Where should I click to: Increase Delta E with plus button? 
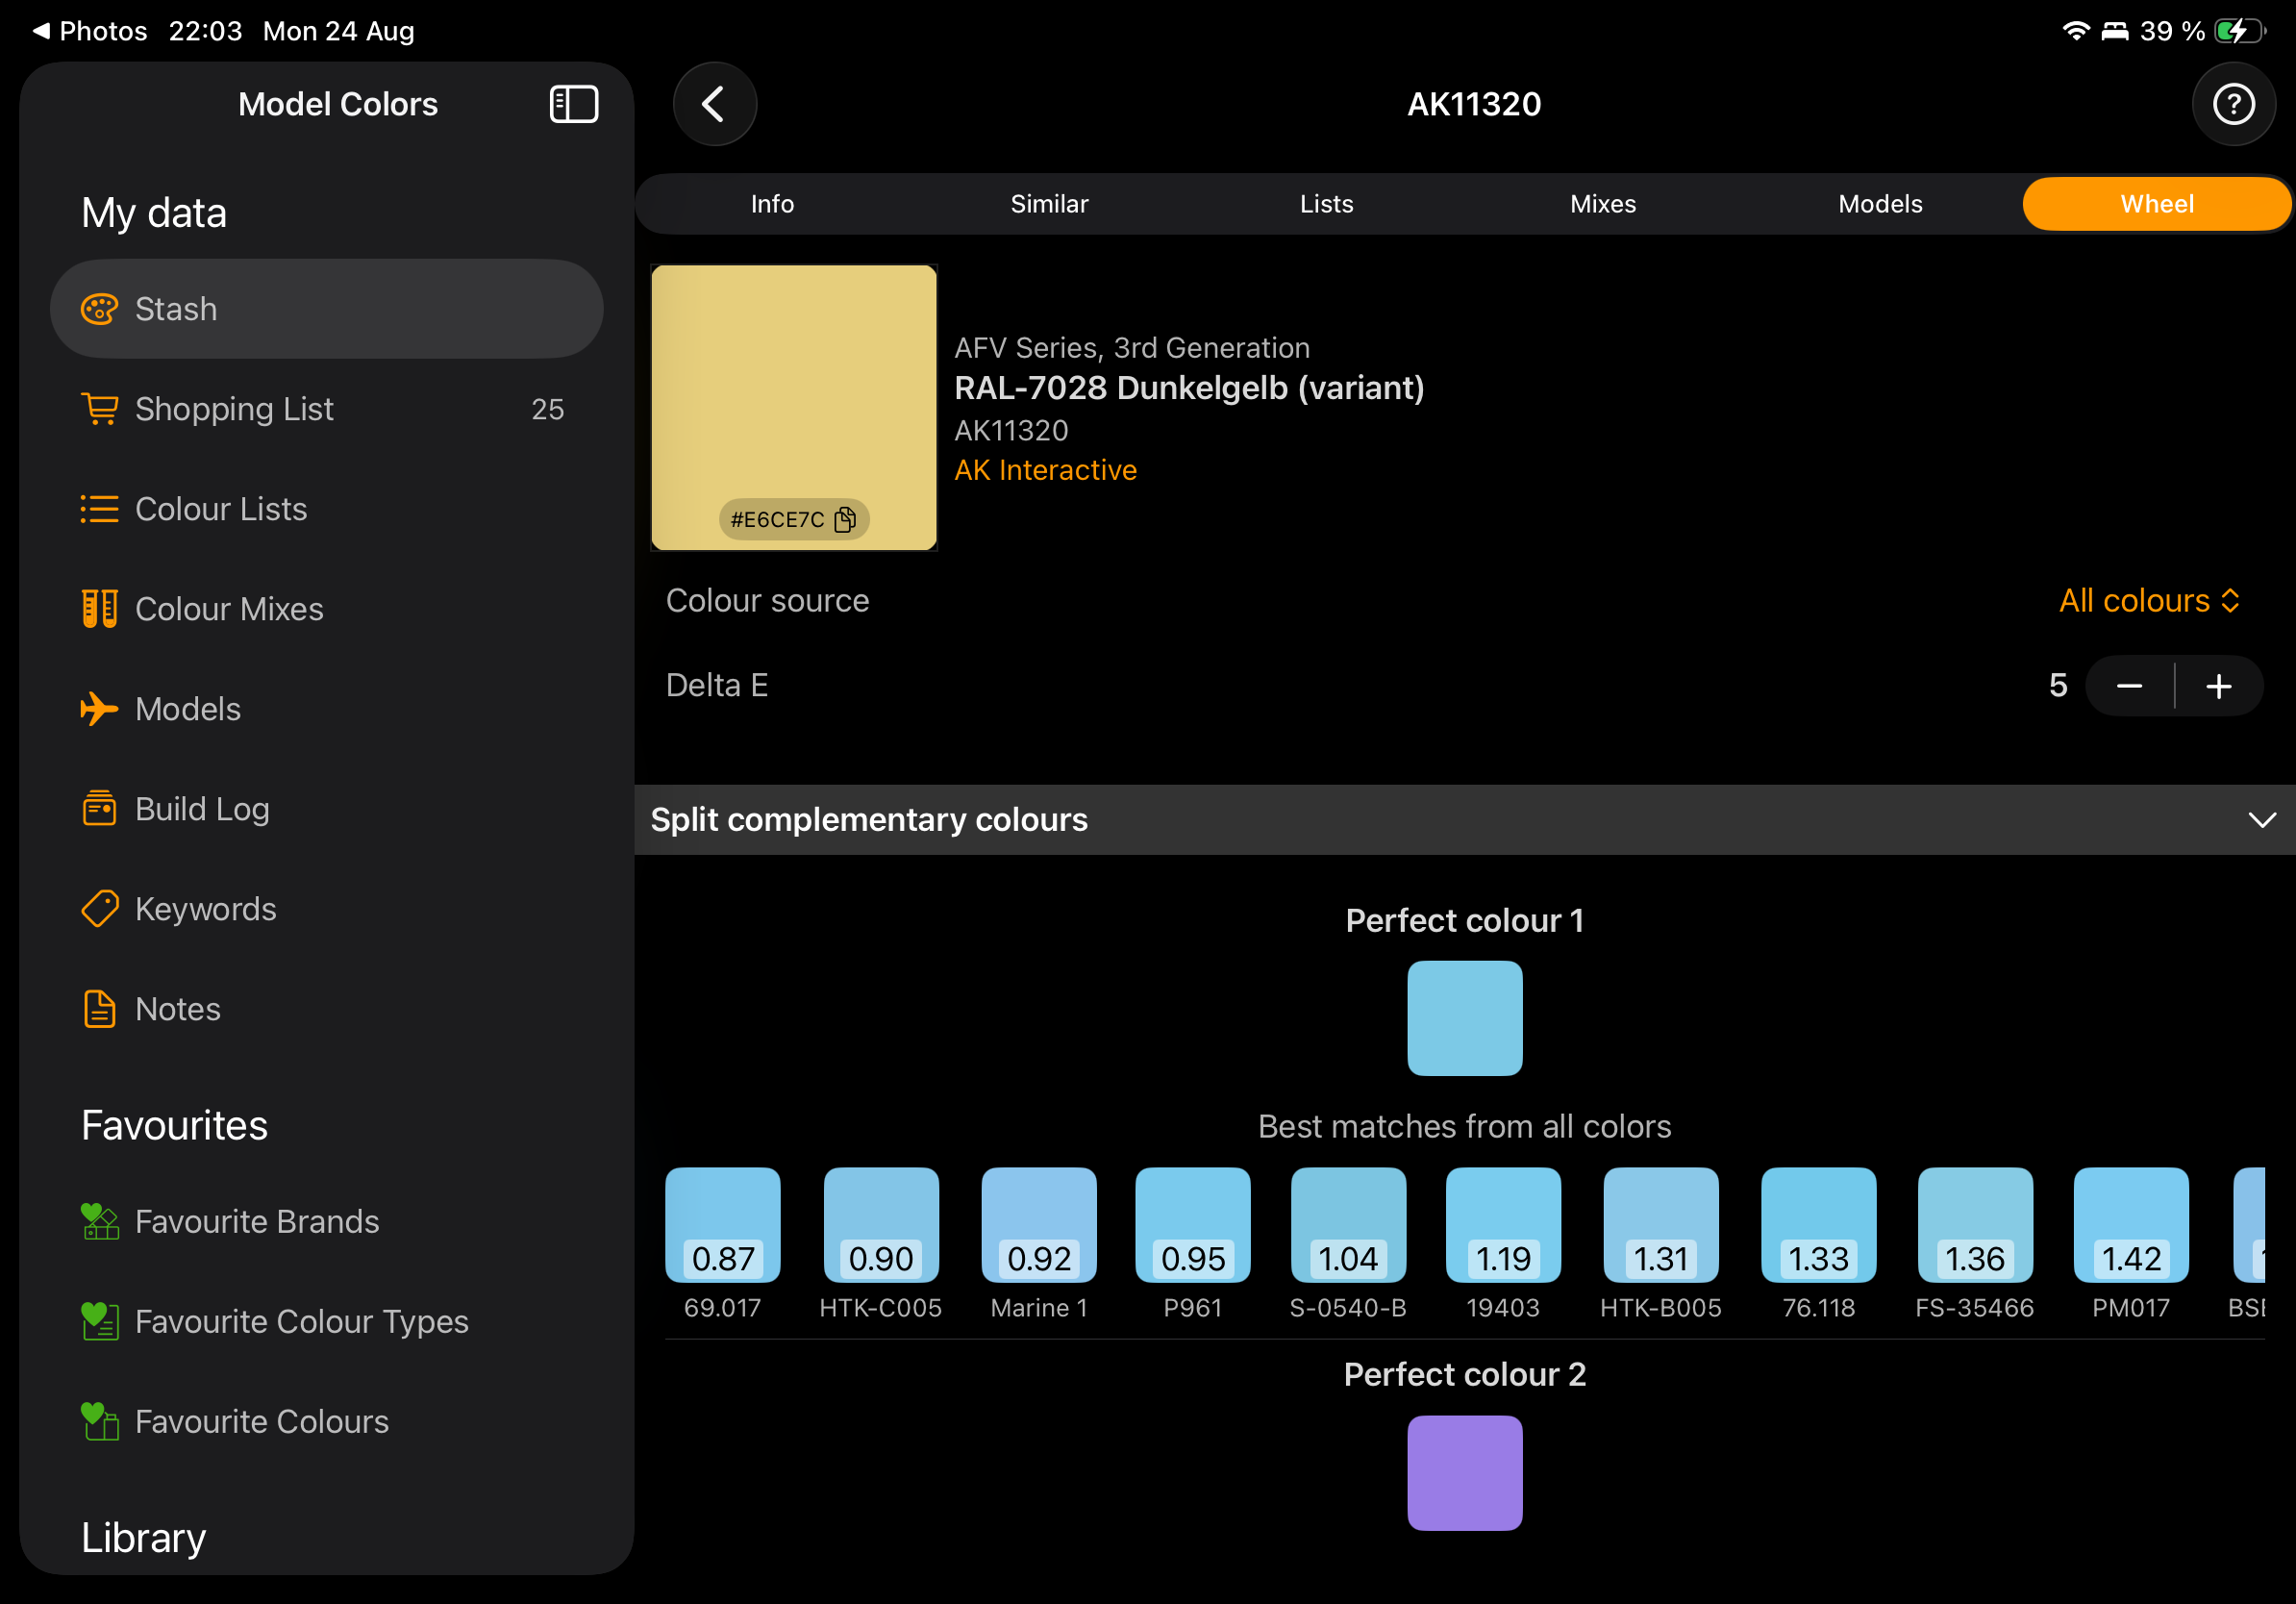pos(2219,686)
